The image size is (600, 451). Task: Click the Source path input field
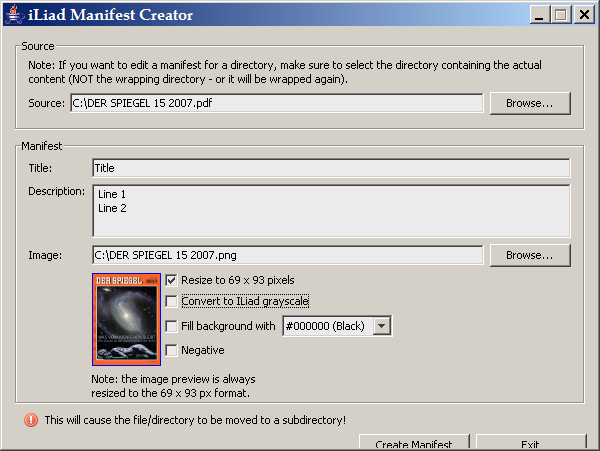[x=277, y=103]
